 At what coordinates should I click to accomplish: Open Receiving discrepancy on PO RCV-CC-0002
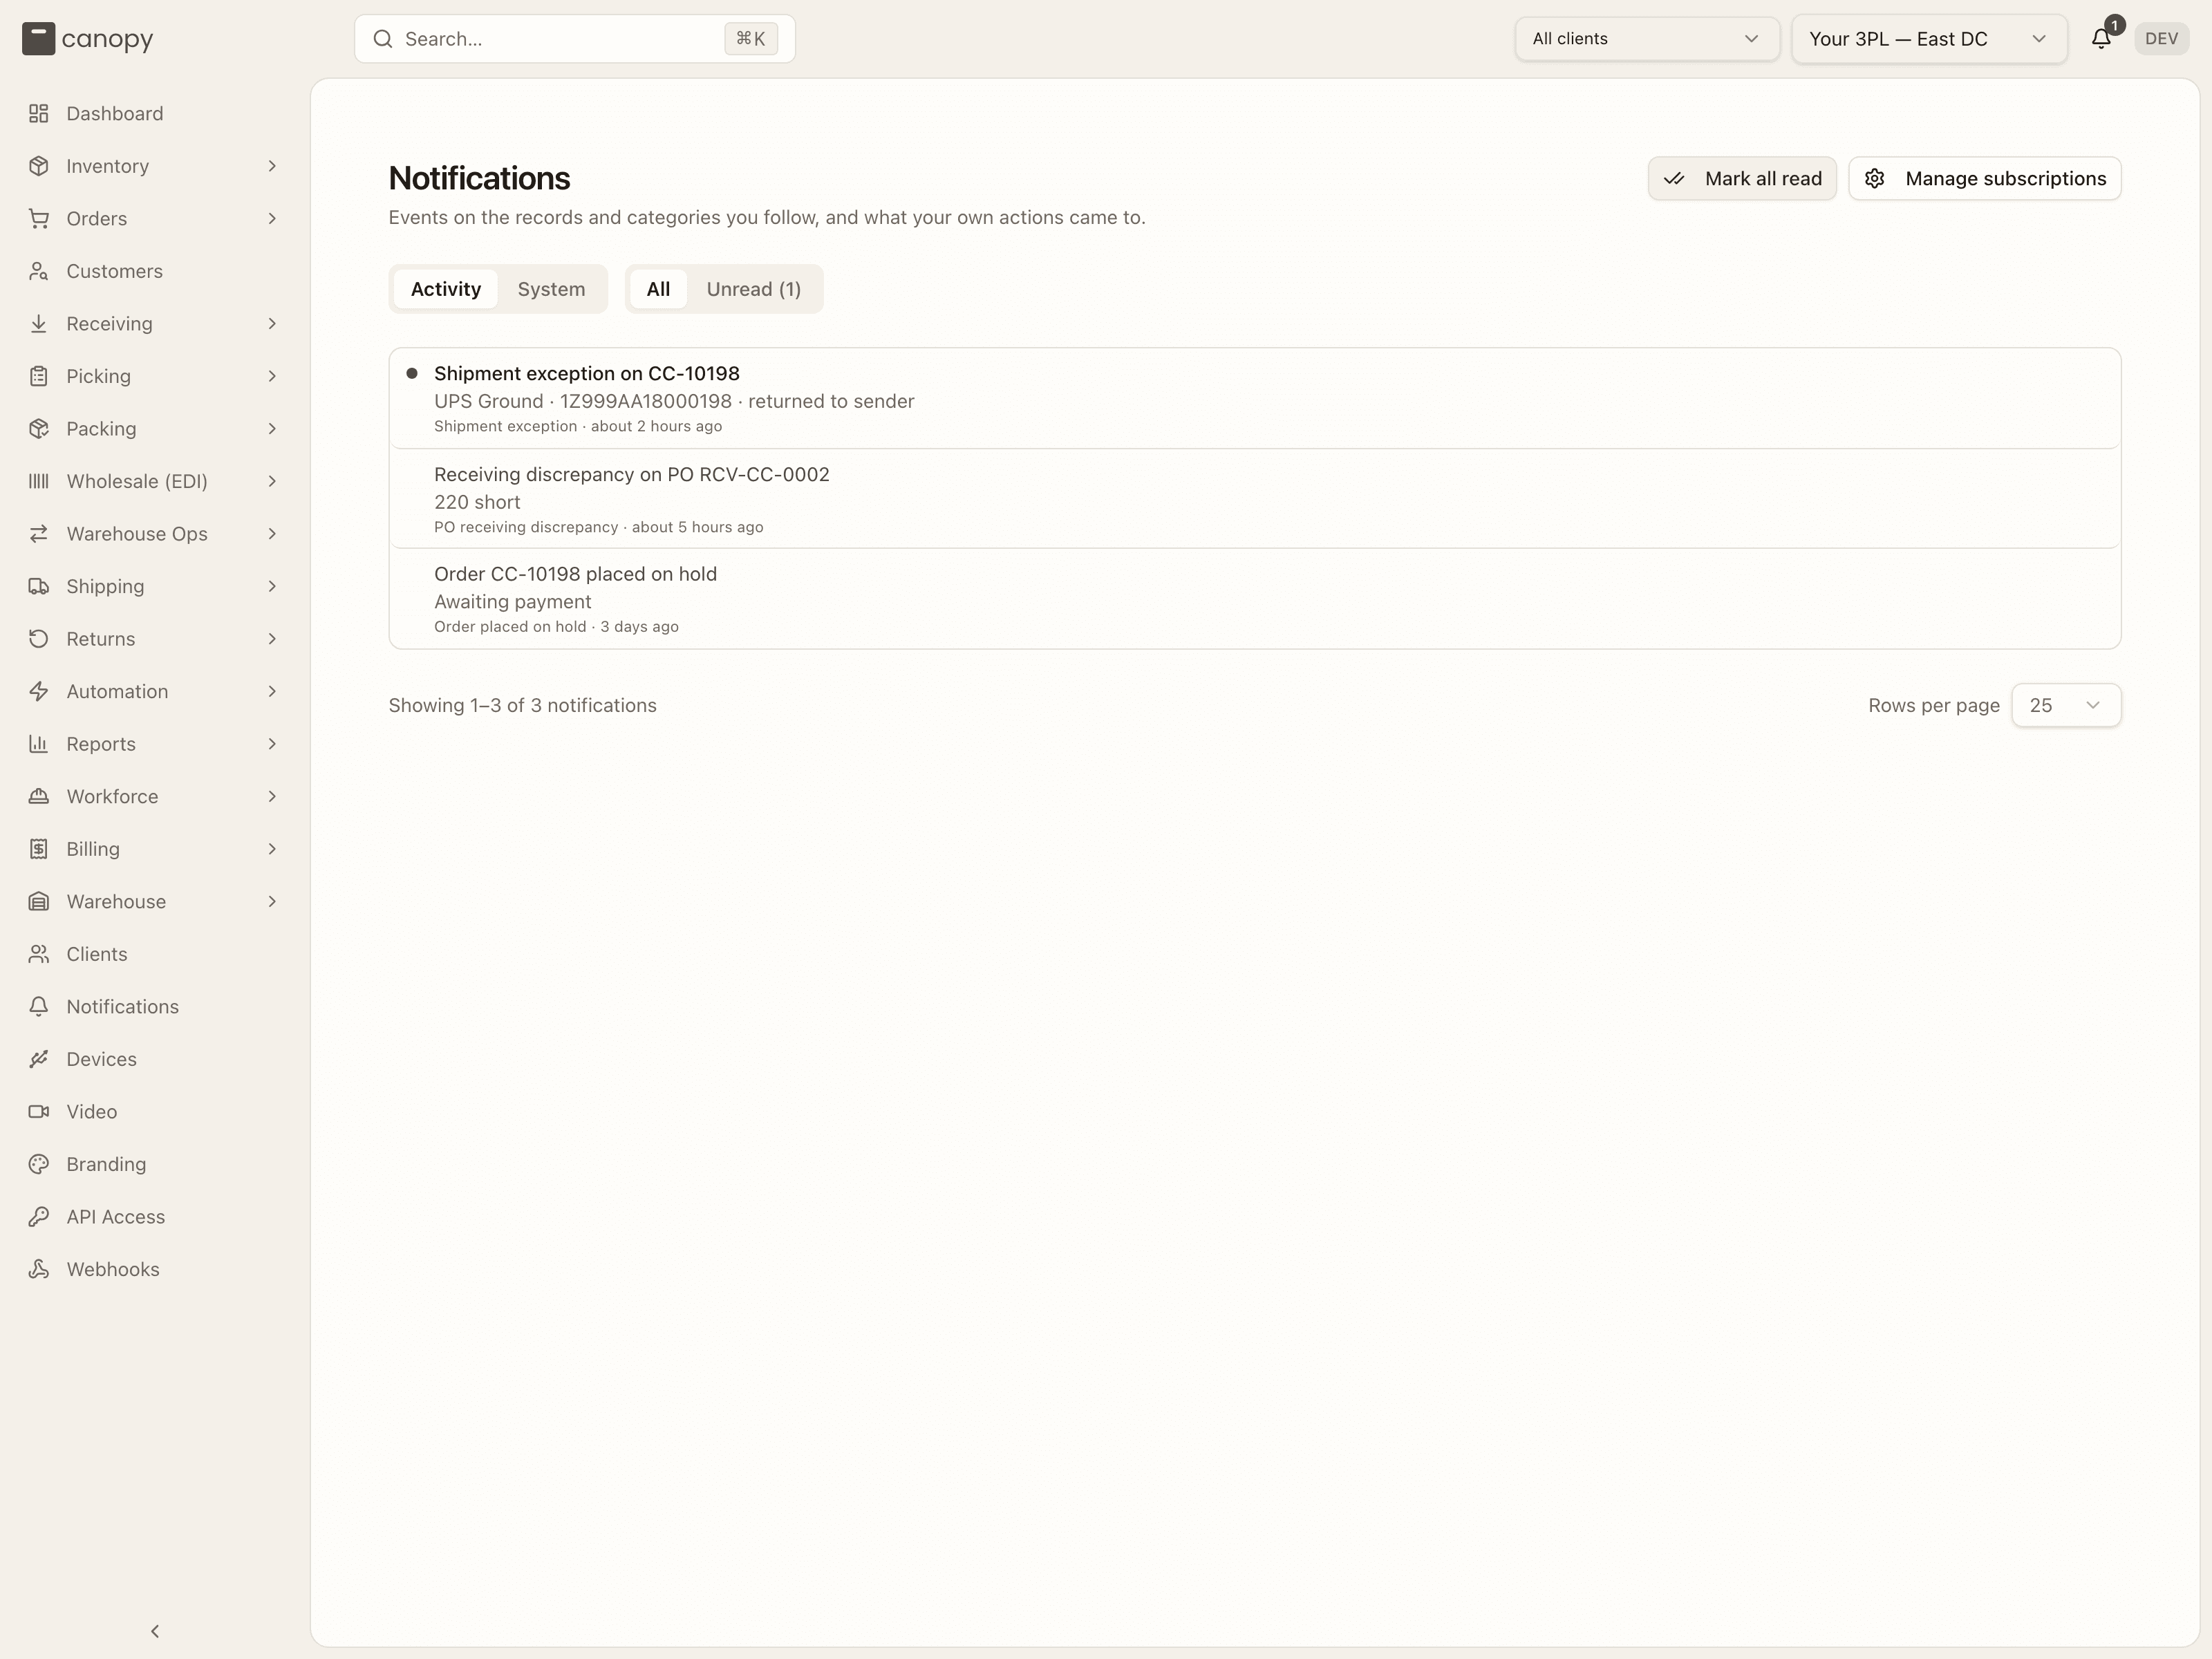[1254, 499]
